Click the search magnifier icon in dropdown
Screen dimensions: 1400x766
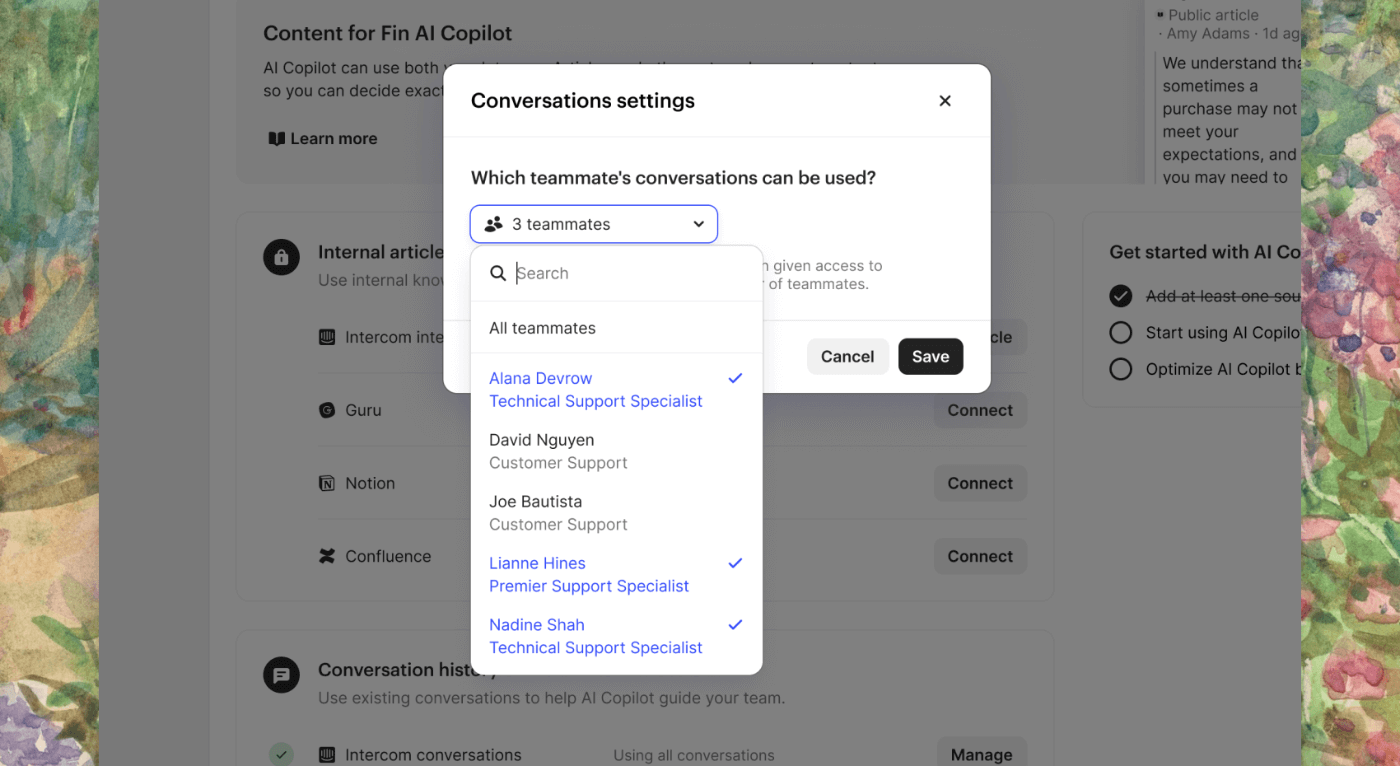[498, 273]
